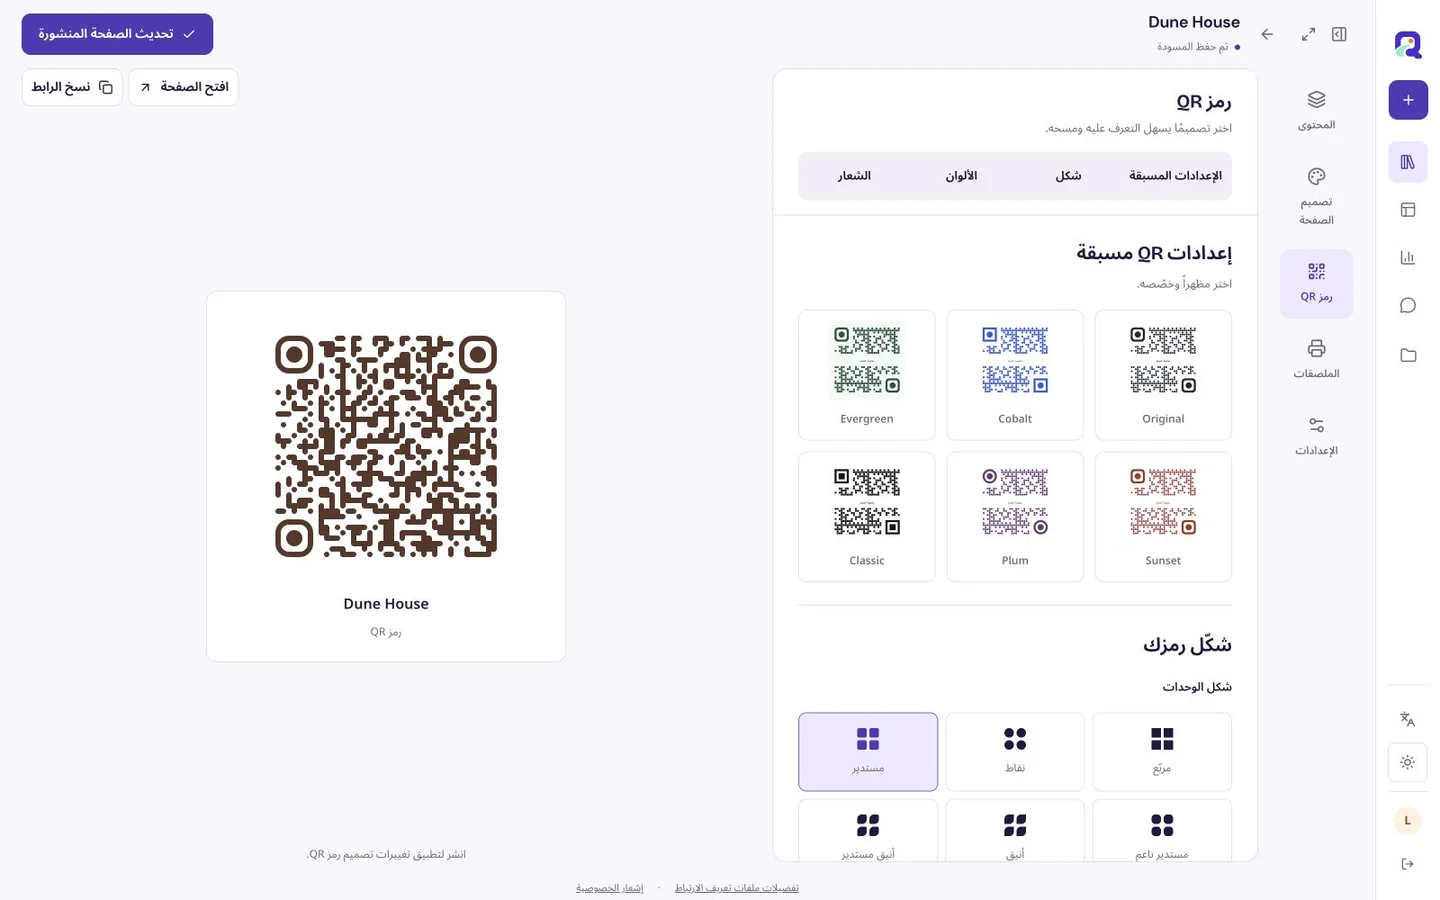Choose the Classic QR preset
The image size is (1440, 900).
[x=867, y=517]
